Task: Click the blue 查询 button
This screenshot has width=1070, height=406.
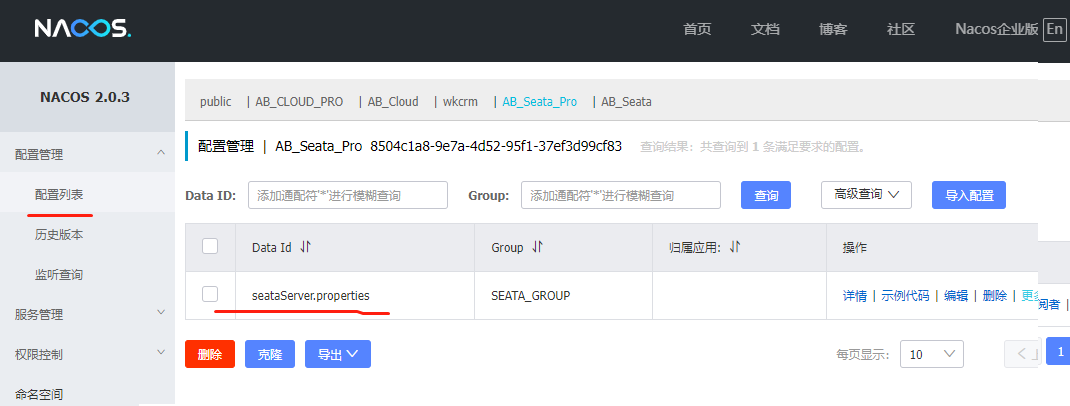Action: pos(766,195)
